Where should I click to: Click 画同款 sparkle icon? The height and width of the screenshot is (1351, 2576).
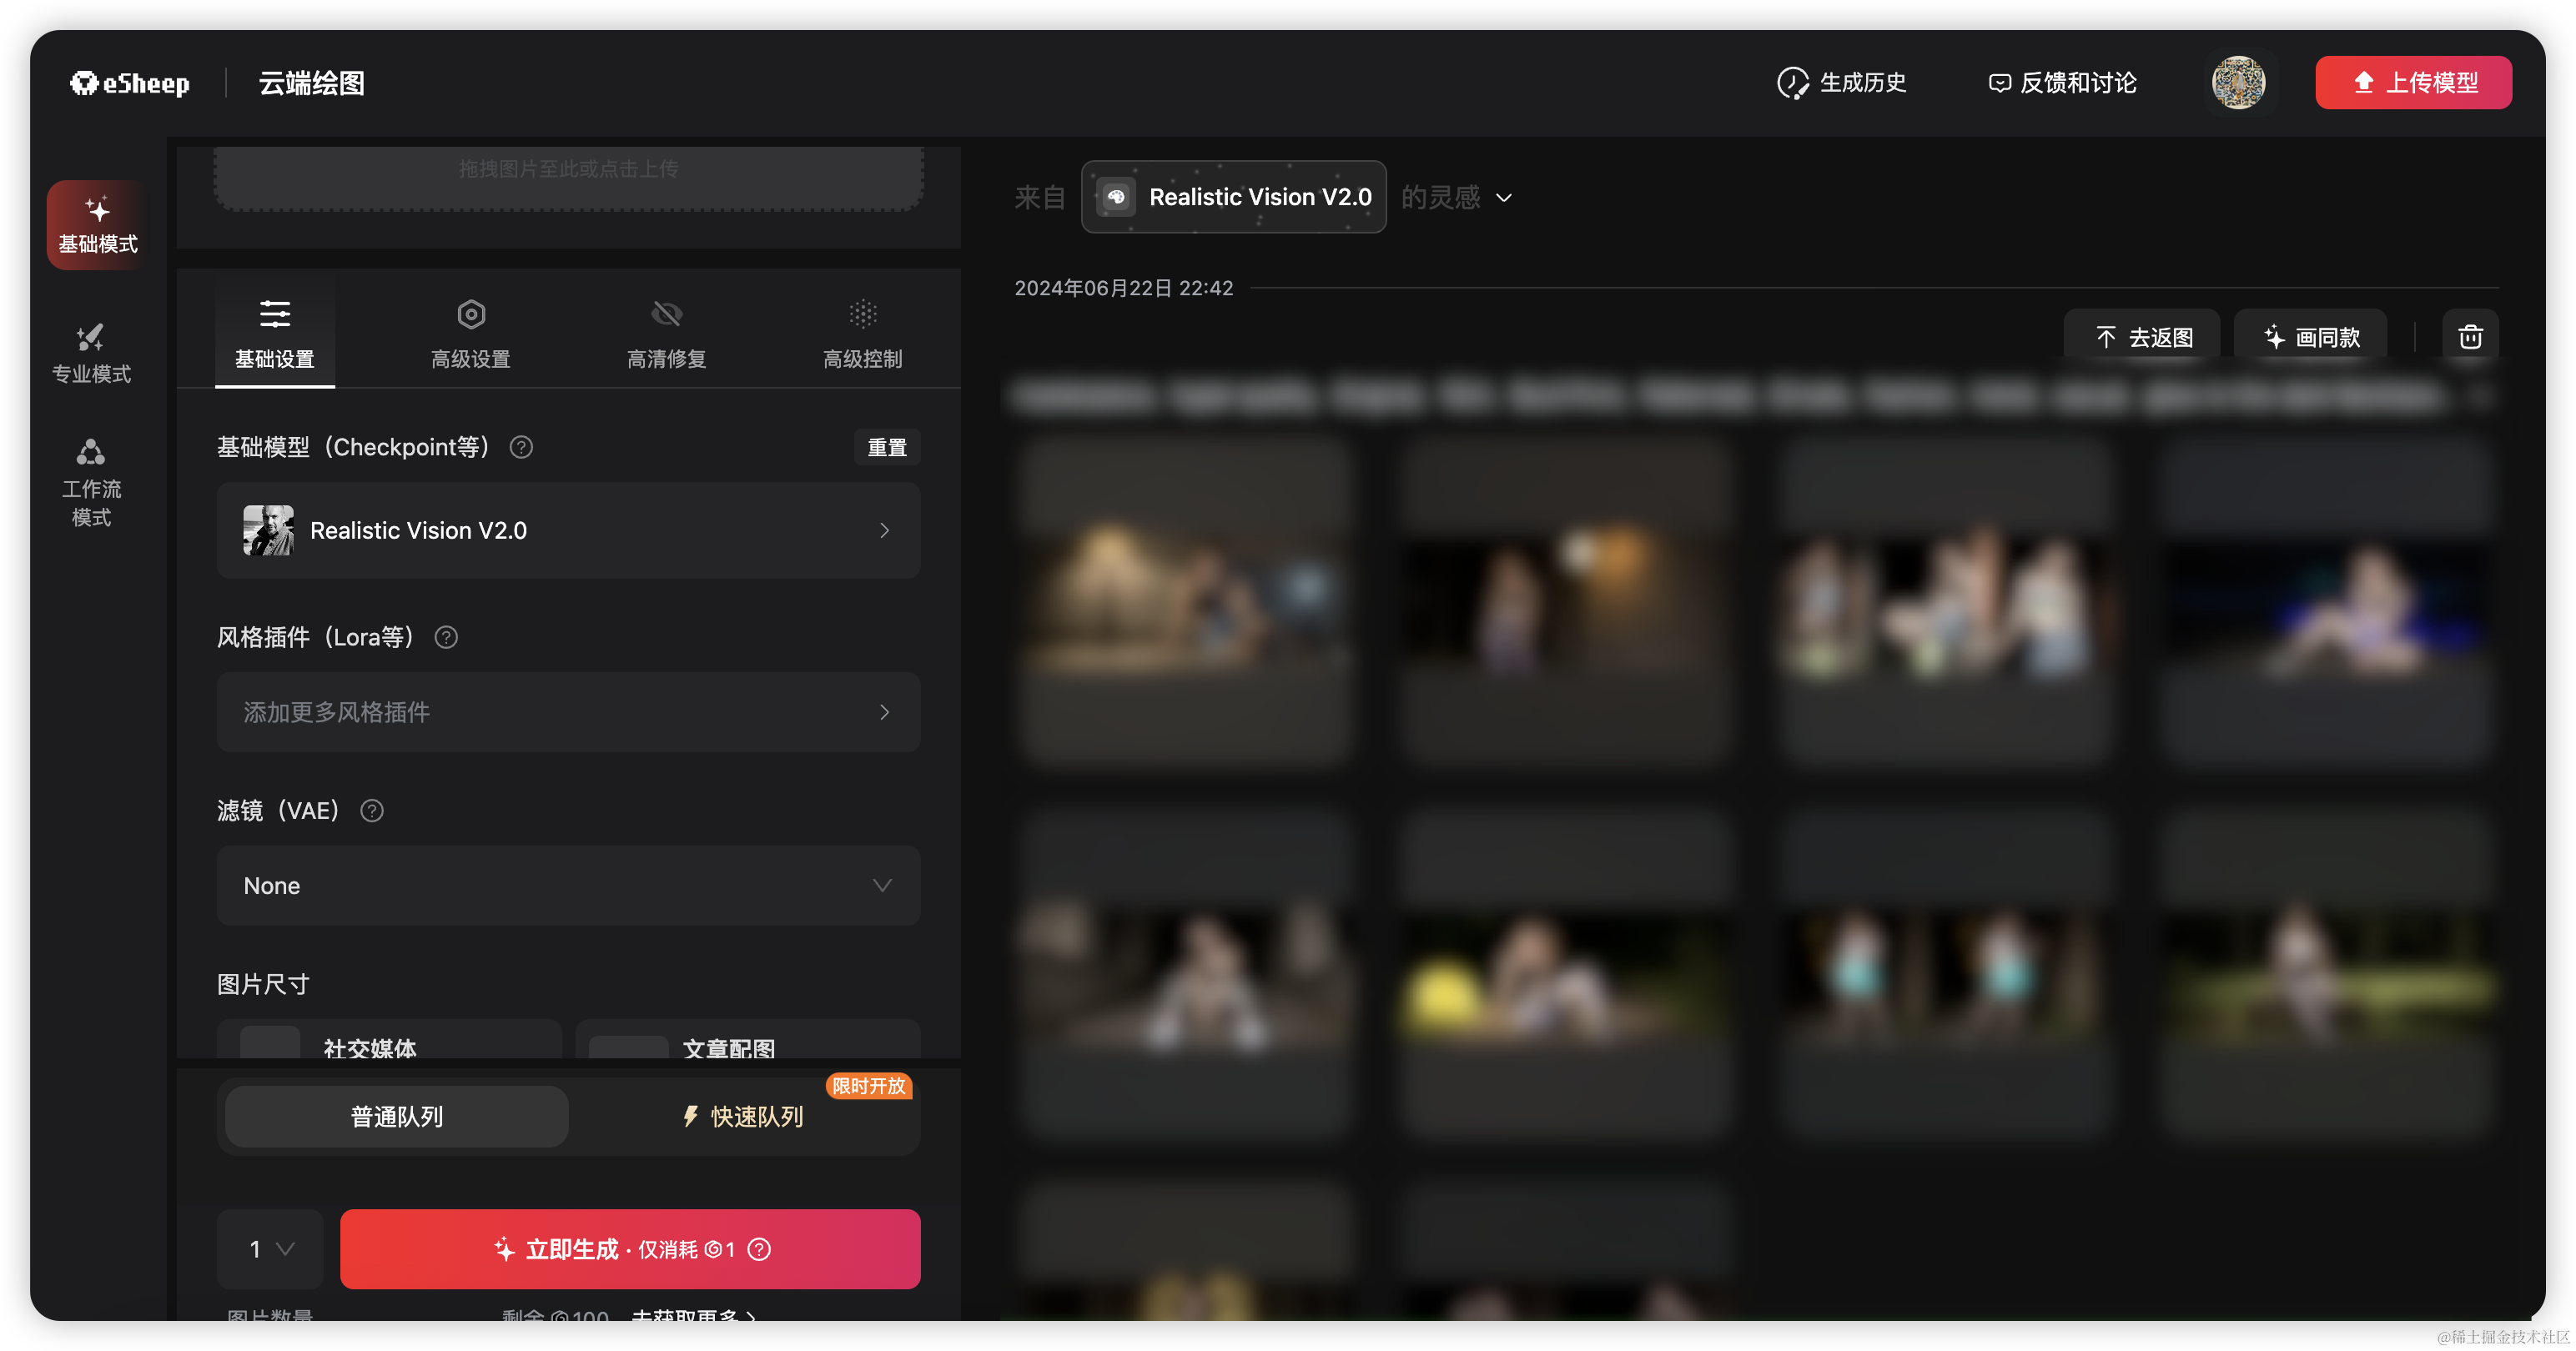click(2274, 337)
